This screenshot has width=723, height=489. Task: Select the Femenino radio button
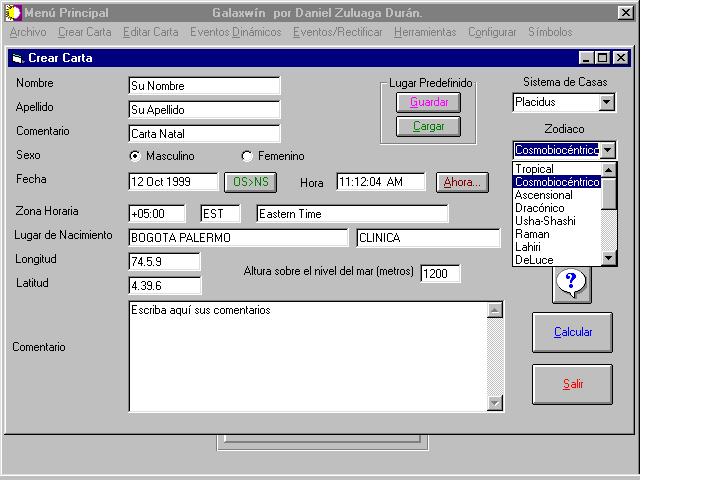click(247, 156)
